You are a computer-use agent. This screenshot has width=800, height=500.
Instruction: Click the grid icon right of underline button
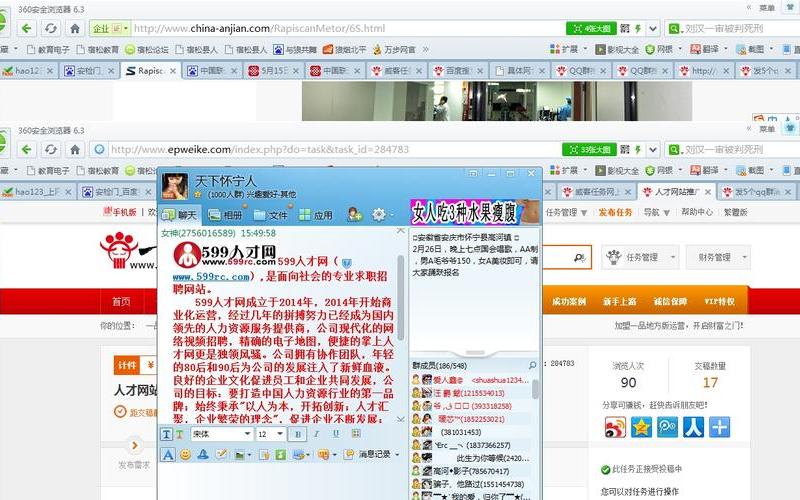356,434
